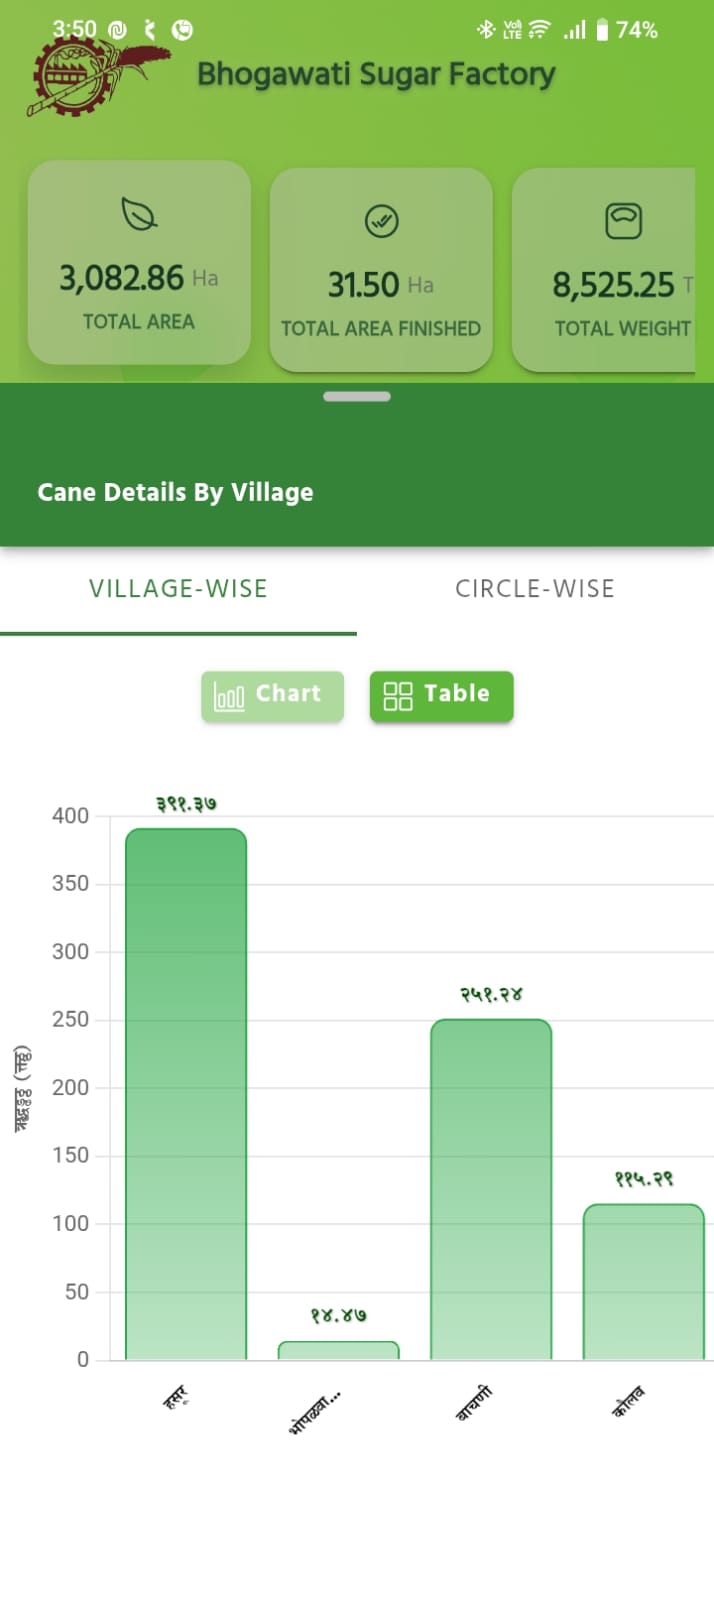This screenshot has width=714, height=1599.
Task: Select the bar labeled २५१.२४
Action: point(491,1189)
